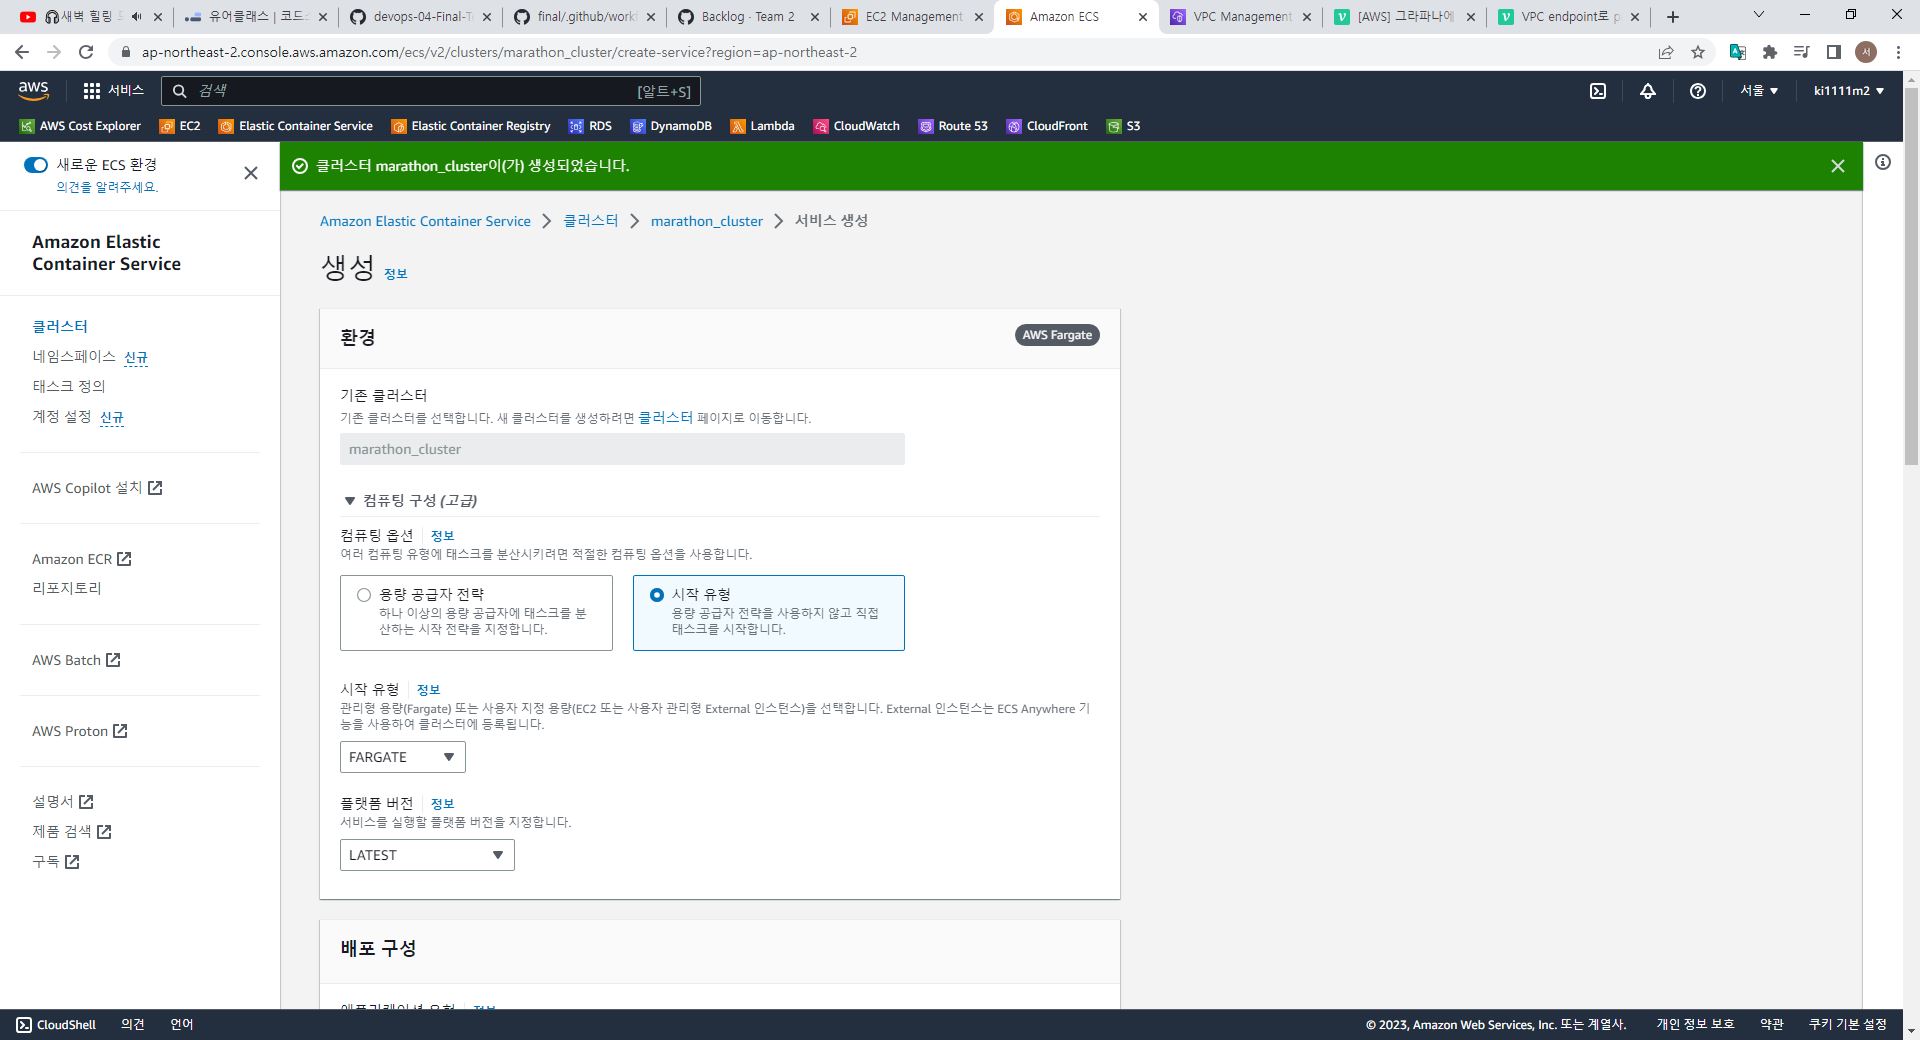
Task: Open 쿠키 기본 설정 in footer
Action: pyautogui.click(x=1847, y=1024)
